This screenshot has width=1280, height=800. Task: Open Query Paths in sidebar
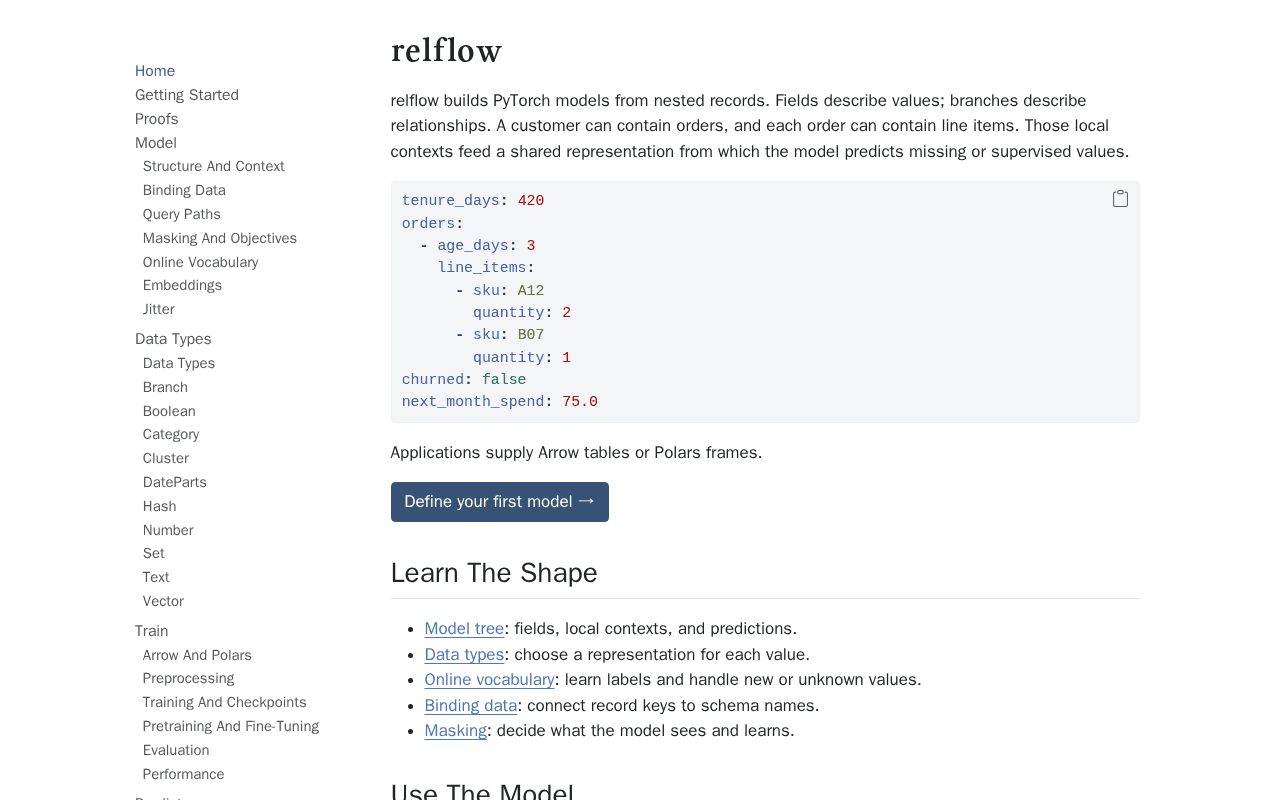(x=182, y=214)
